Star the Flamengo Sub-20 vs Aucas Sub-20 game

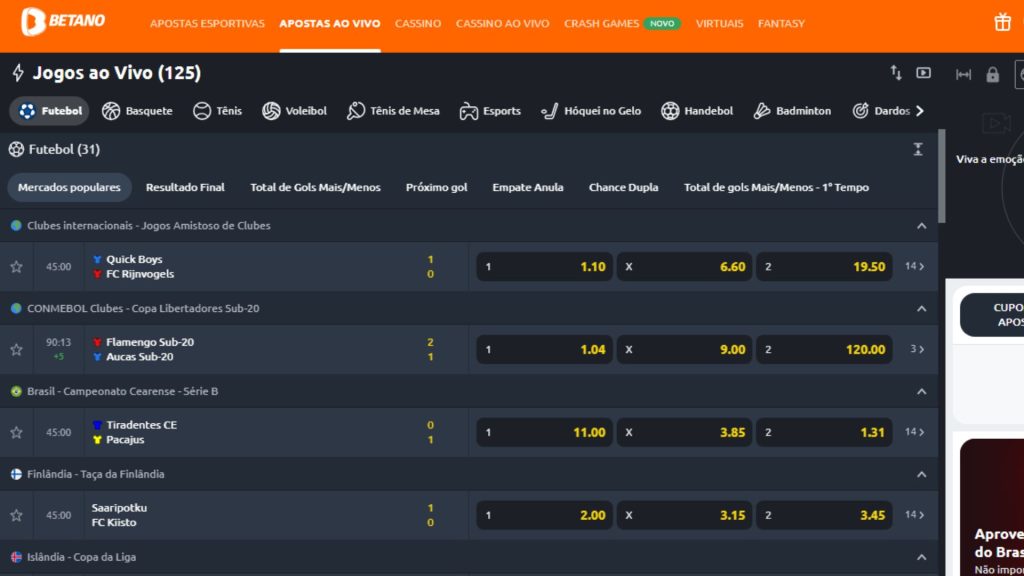[x=16, y=350]
